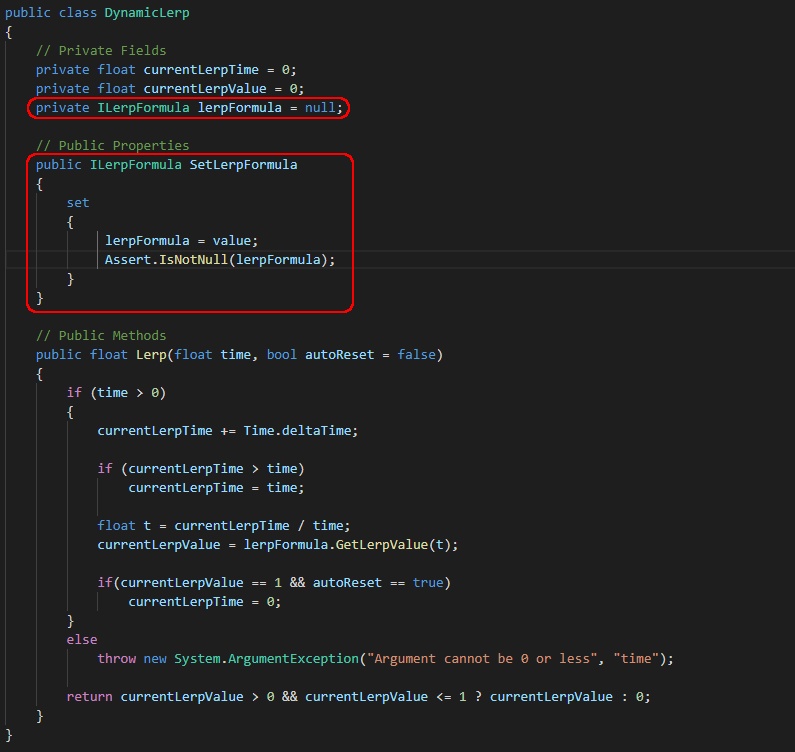Click the // Private Fields comment
Viewport: 795px width, 752px height.
[101, 51]
